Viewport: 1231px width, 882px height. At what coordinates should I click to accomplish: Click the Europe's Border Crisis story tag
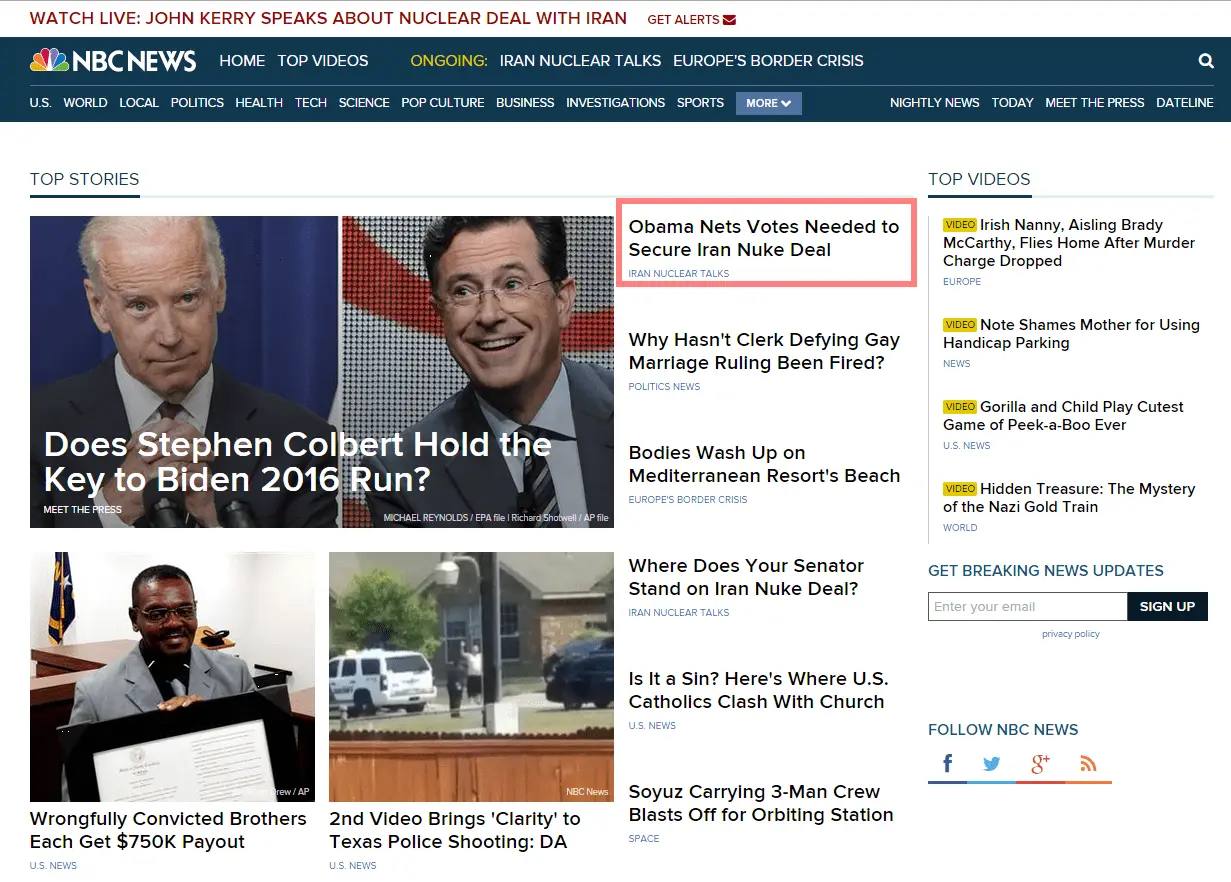coord(688,500)
